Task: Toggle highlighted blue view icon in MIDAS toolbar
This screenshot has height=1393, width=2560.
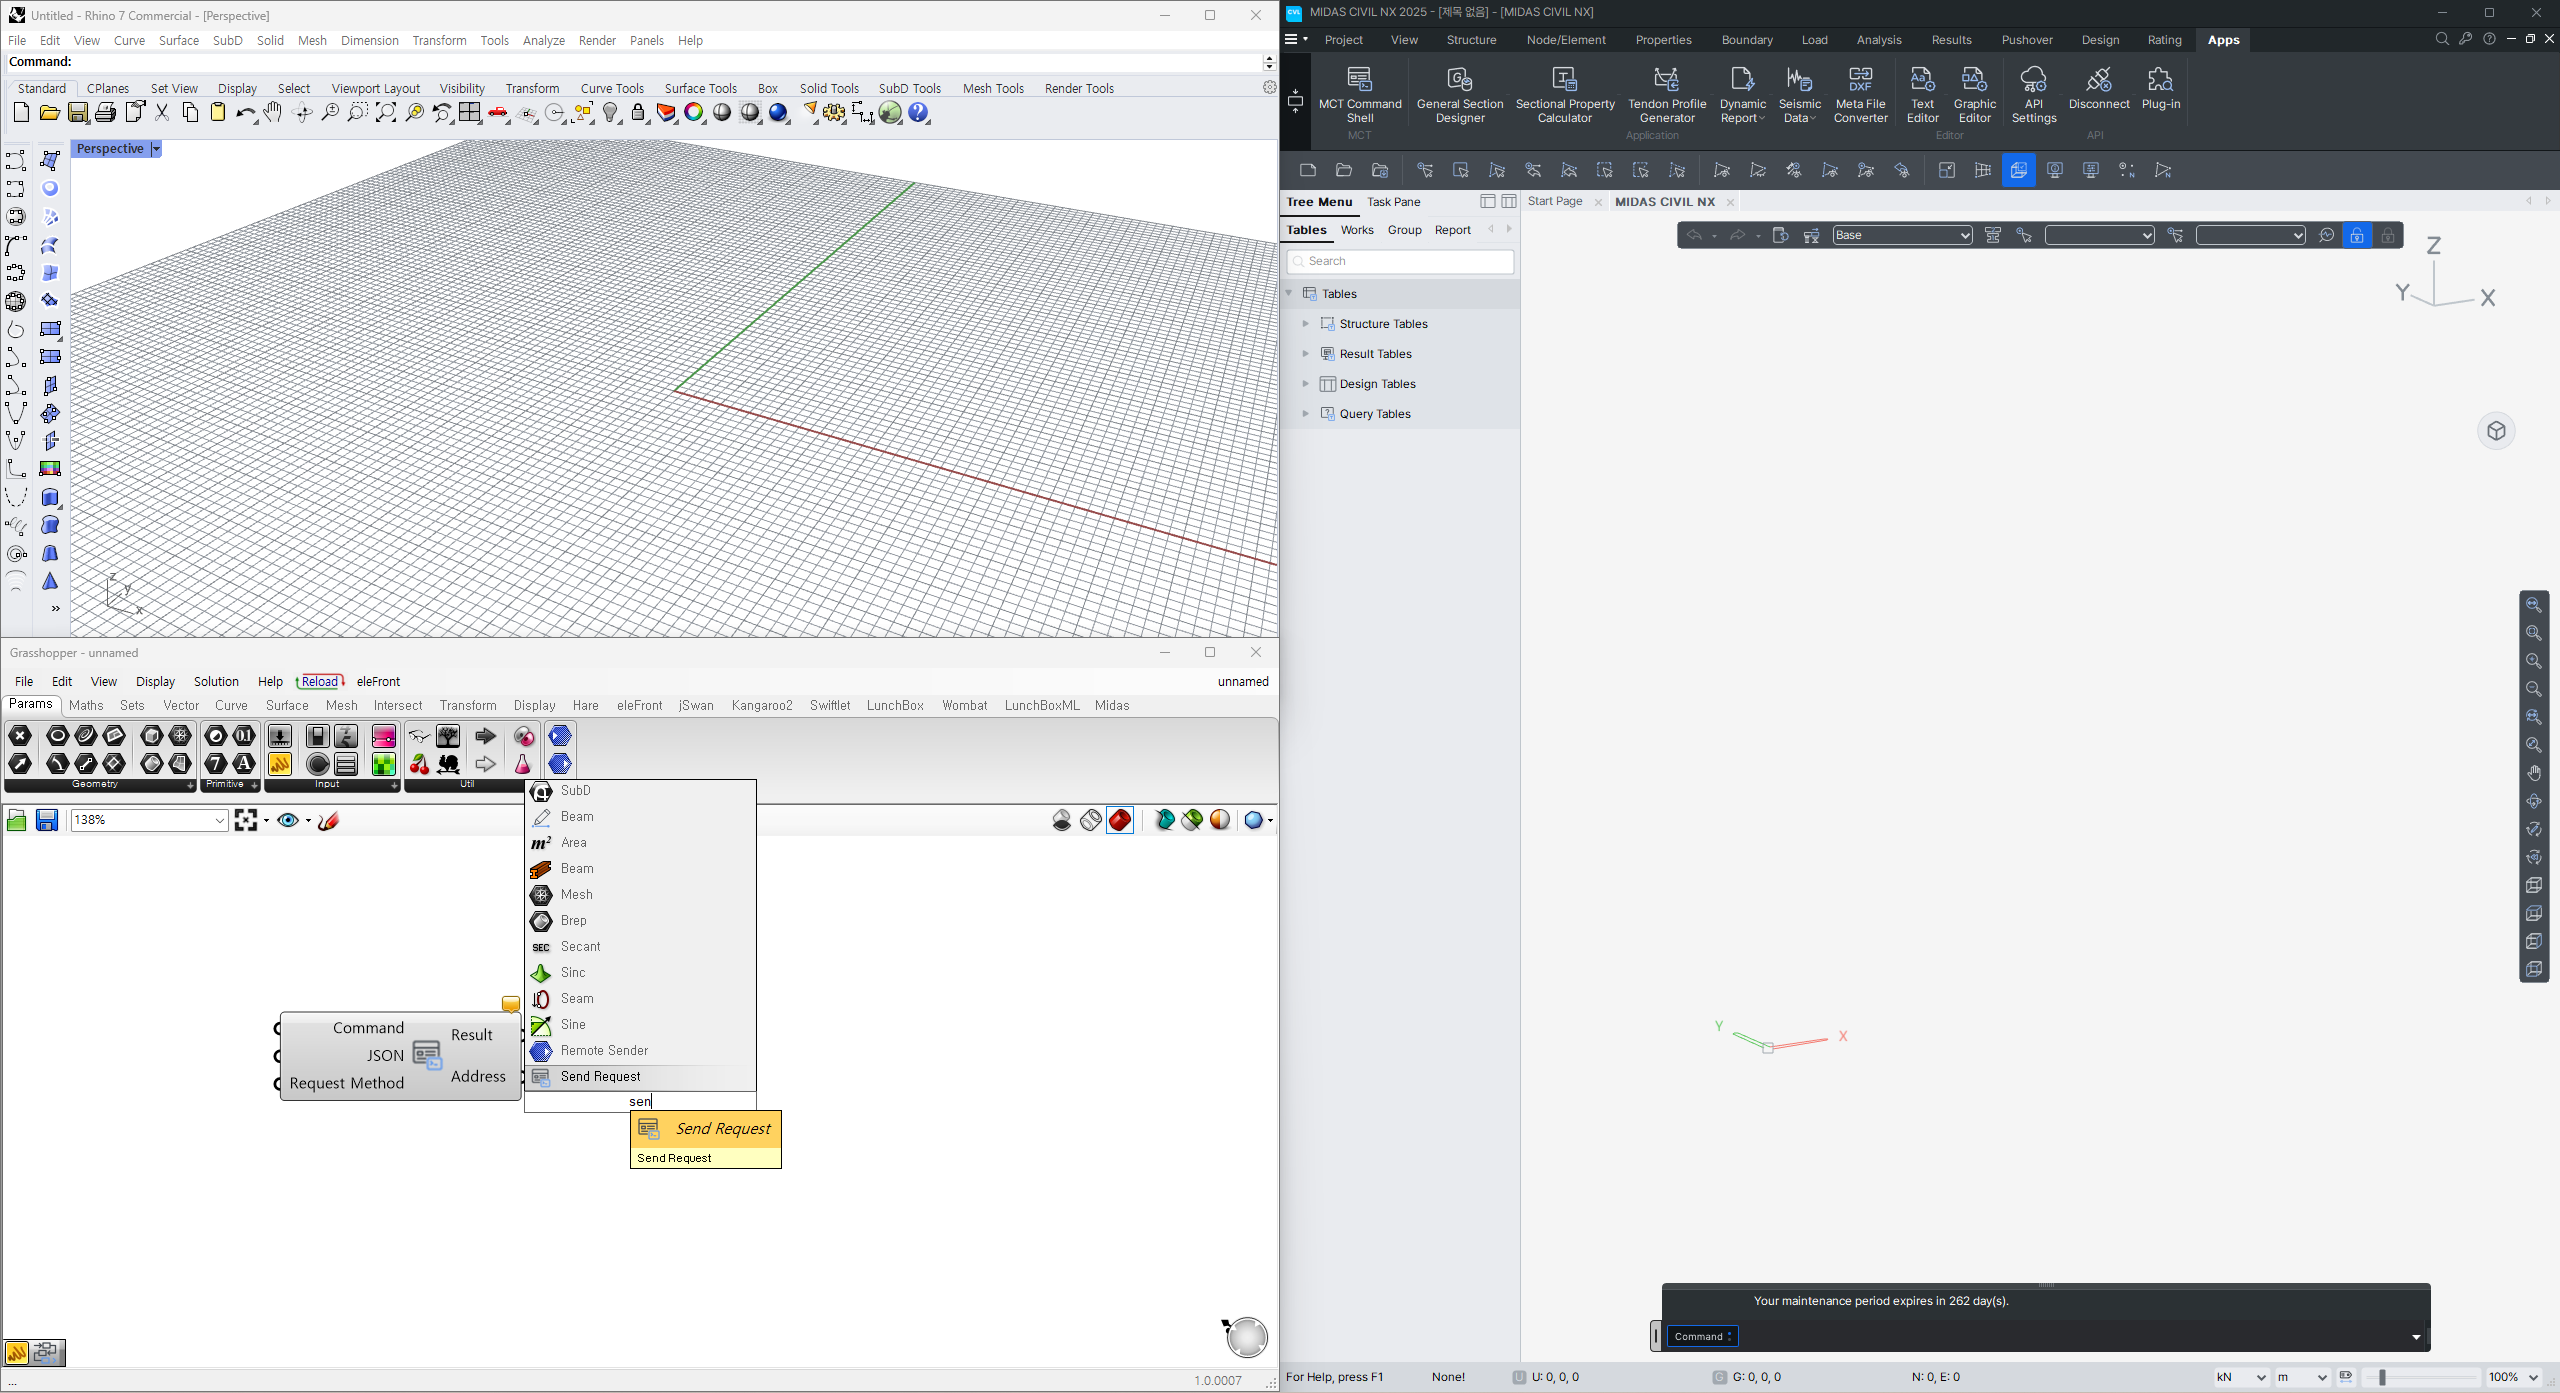Action: coord(2018,170)
